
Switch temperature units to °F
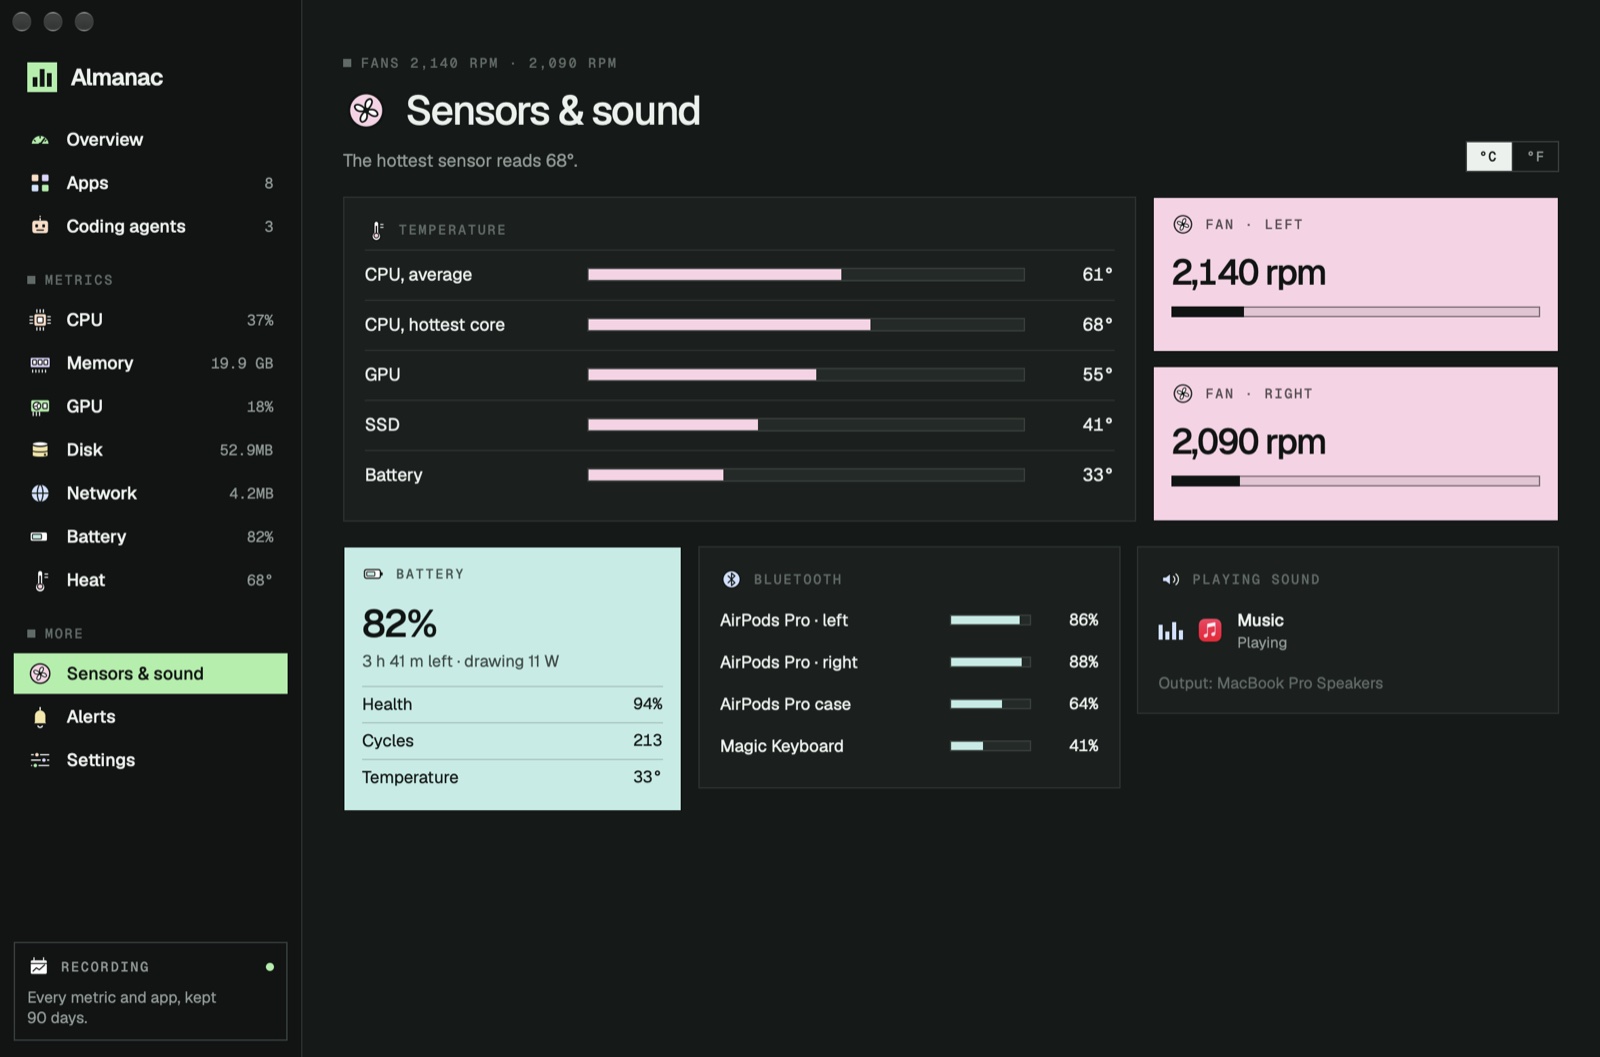pos(1535,156)
